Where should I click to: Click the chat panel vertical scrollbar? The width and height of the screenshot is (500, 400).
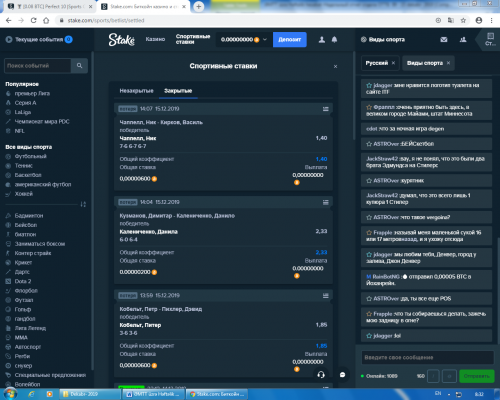pyautogui.click(x=498, y=290)
